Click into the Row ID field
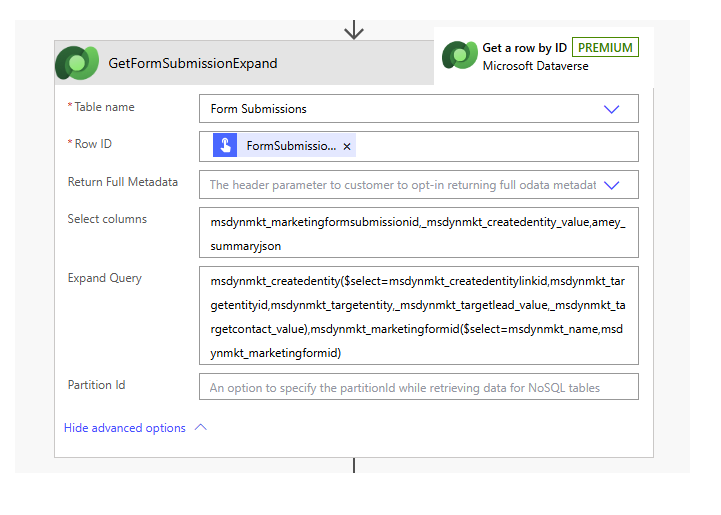 (418, 146)
